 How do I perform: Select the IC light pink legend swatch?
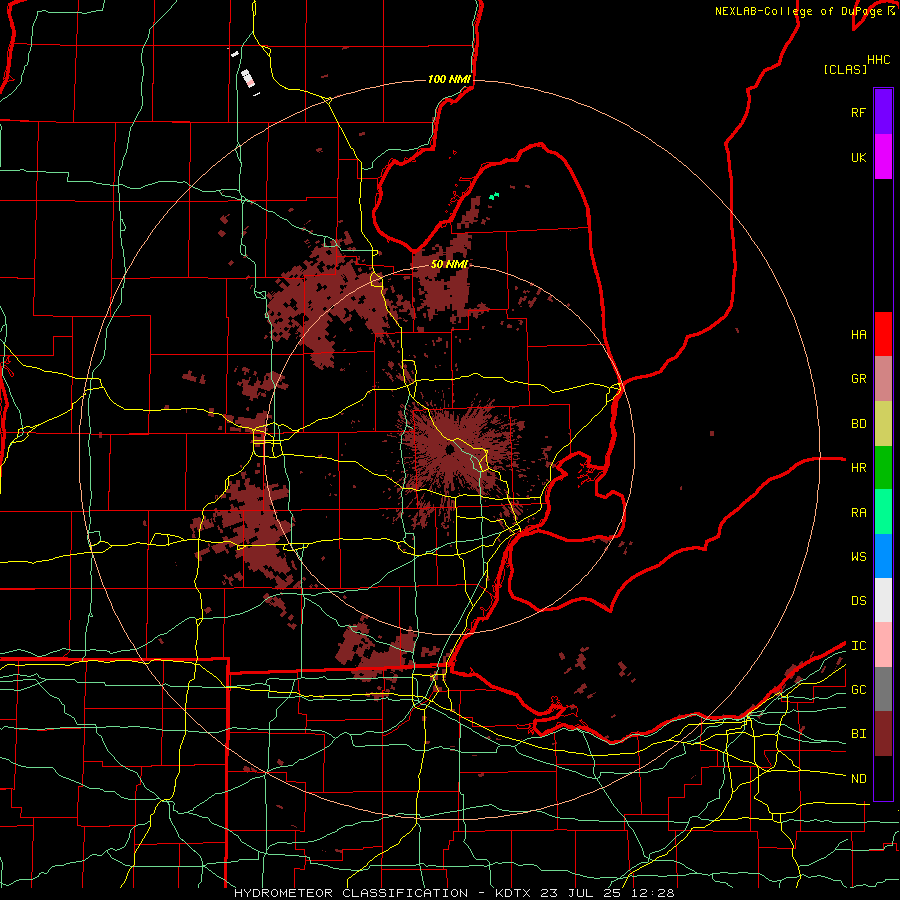(883, 645)
